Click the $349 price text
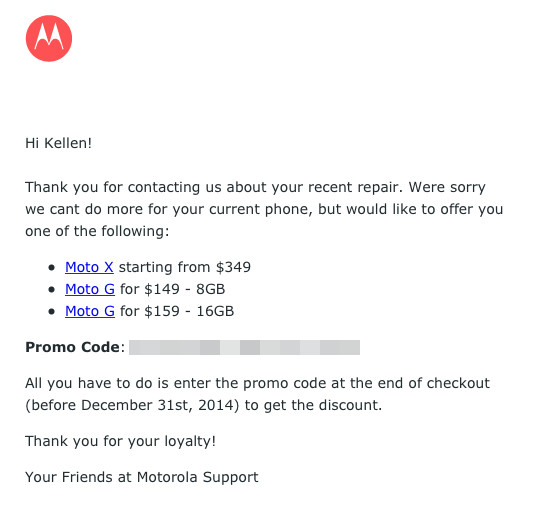535x508 pixels. pyautogui.click(x=233, y=267)
